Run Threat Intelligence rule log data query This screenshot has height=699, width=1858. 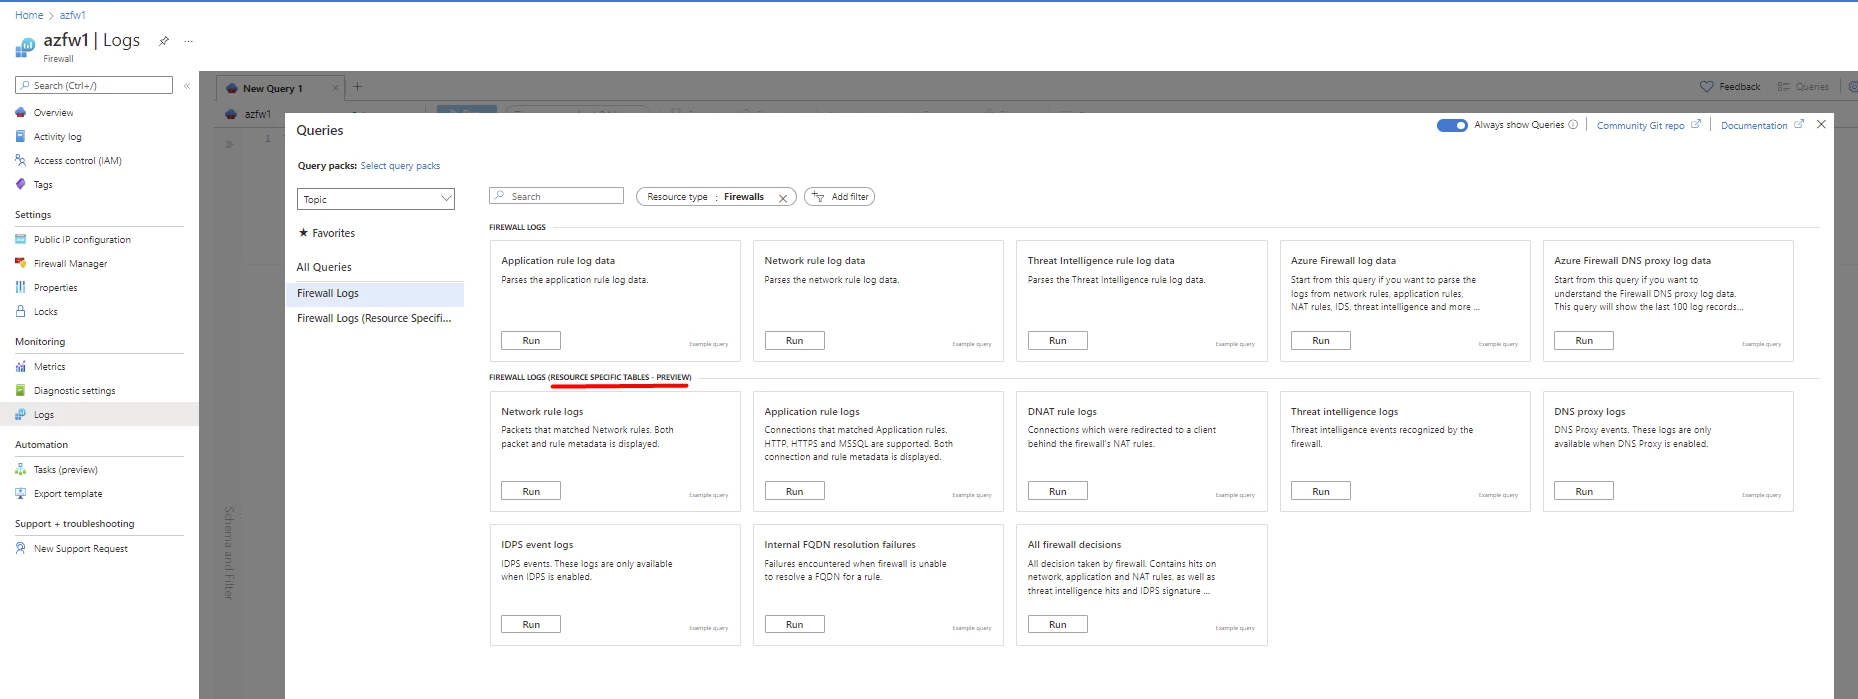pos(1057,341)
